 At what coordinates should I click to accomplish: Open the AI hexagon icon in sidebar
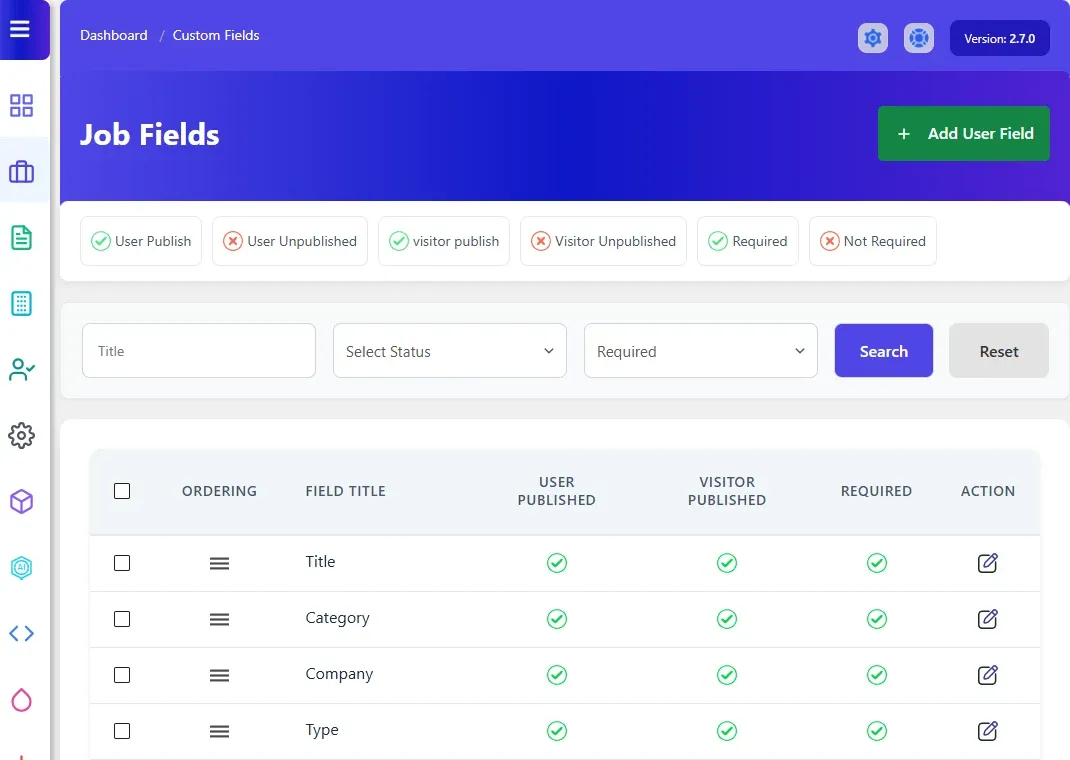[21, 568]
